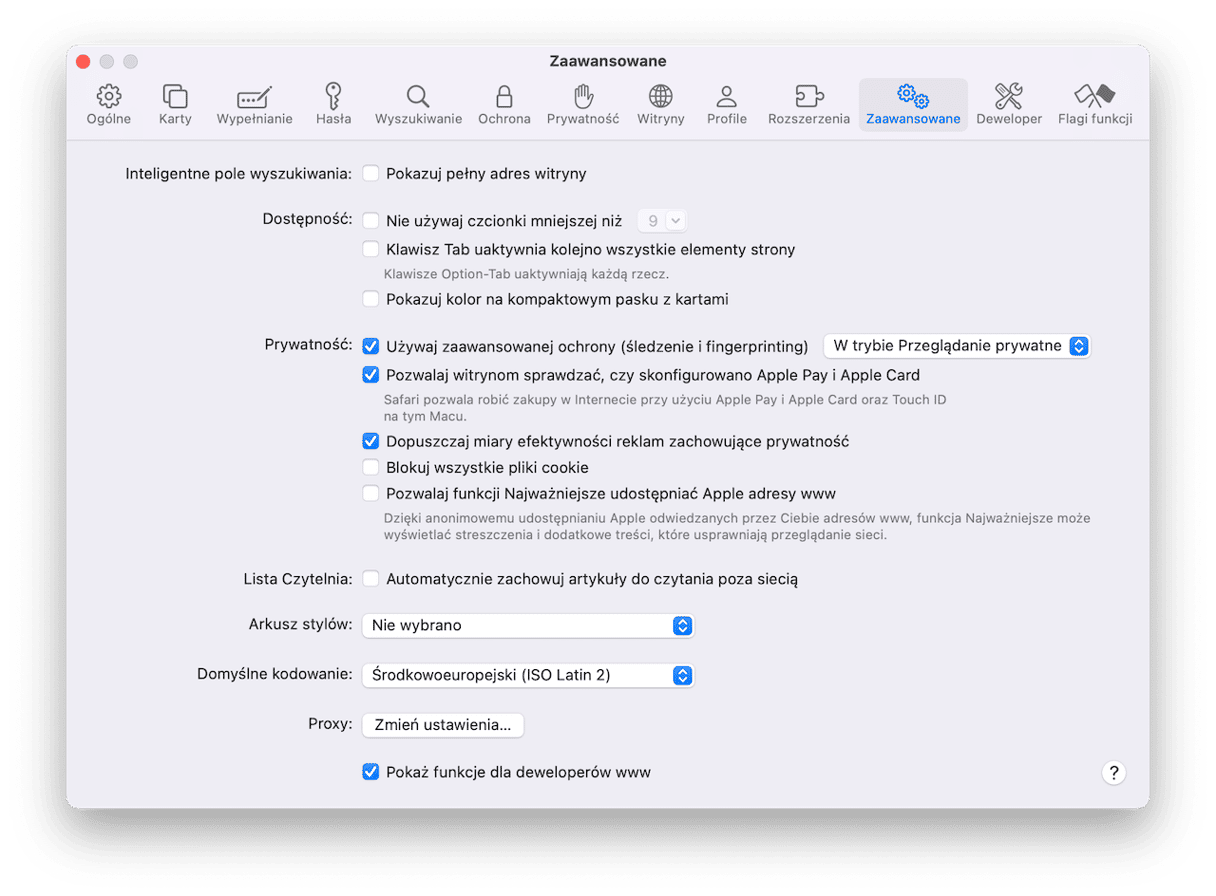Enable Pokazuj kolor na kompaktowym pasku
The width and height of the screenshot is (1216, 896).
point(371,299)
